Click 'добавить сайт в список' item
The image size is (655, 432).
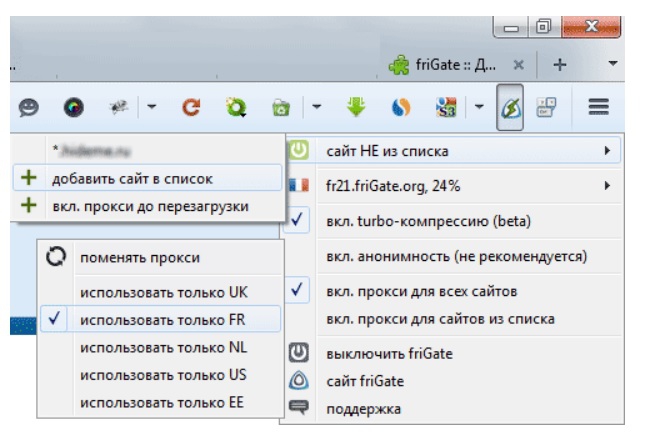click(147, 178)
